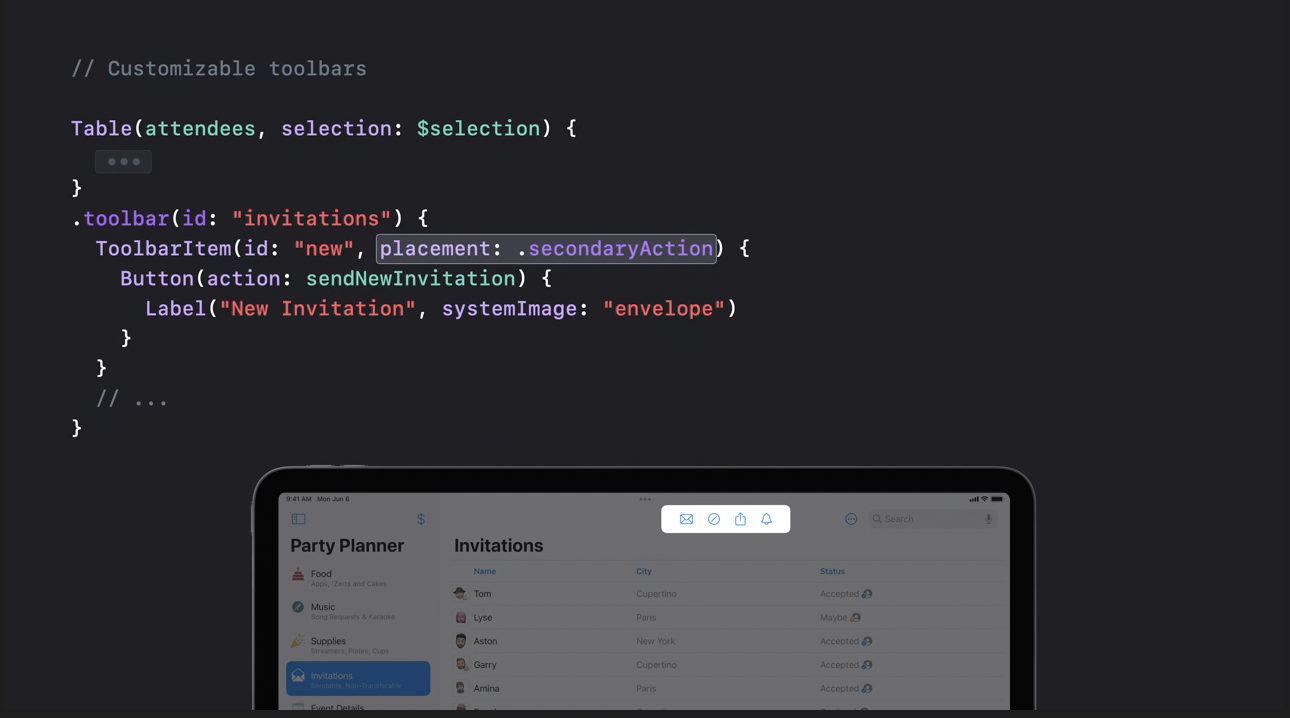Tap the slashed-circle toolbar icon
Viewport: 1290px width, 718px height.
[x=714, y=519]
